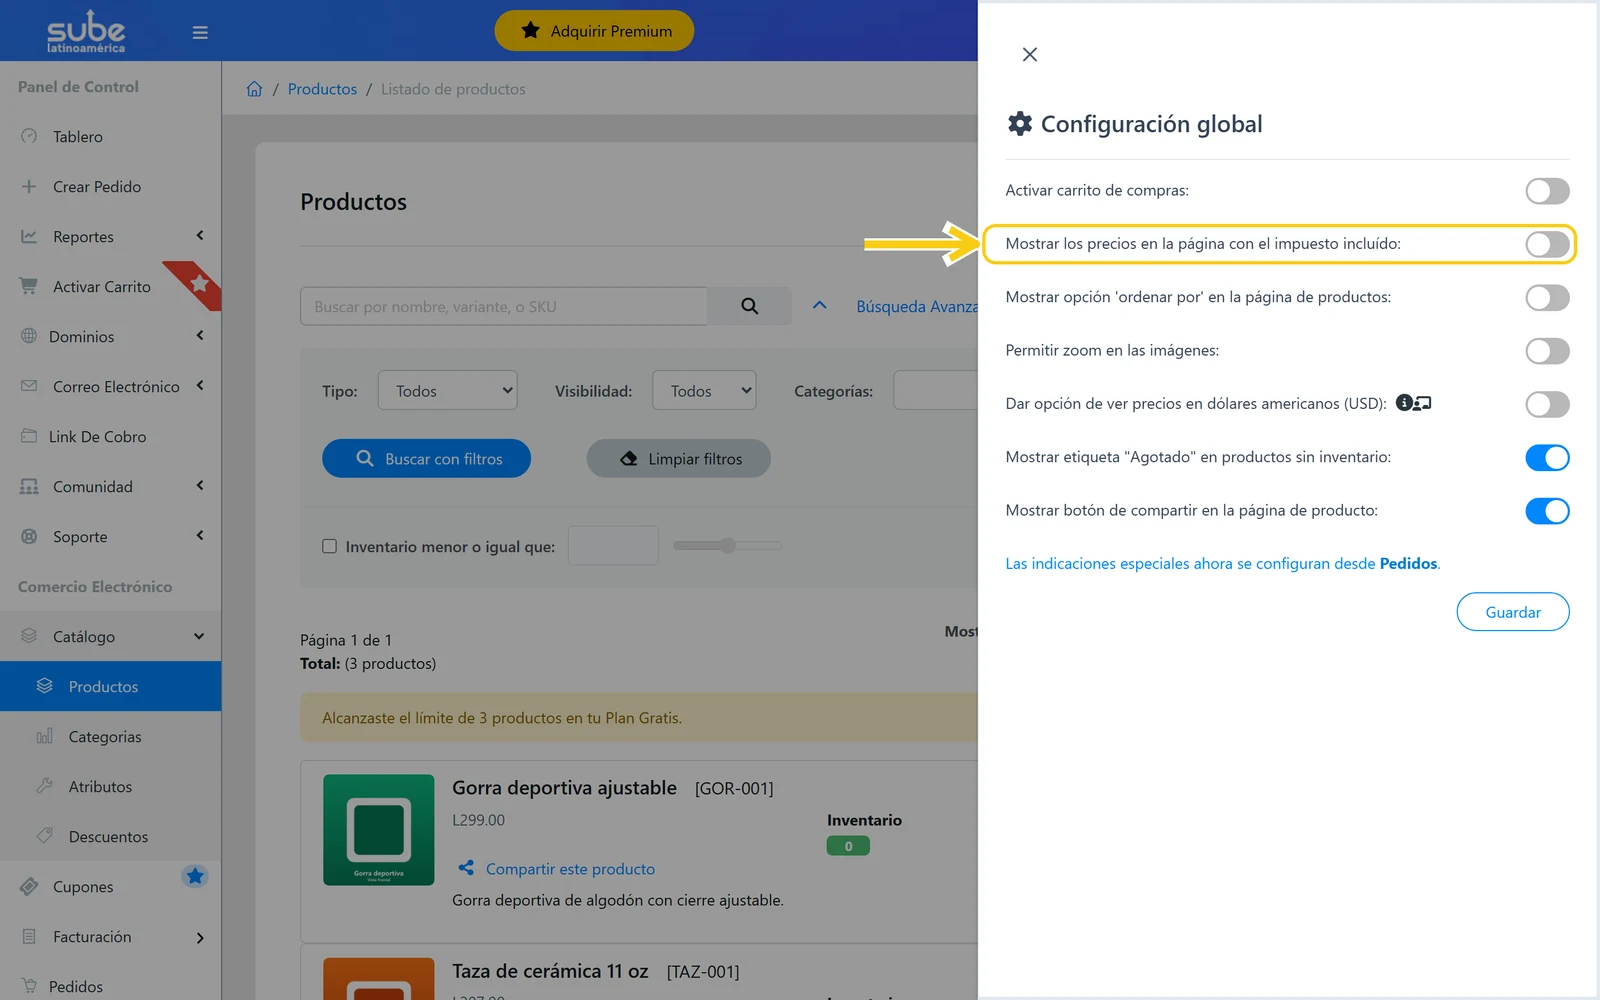Viewport: 1600px width, 1000px height.
Task: Click the home icon in the breadcrumb
Action: click(254, 89)
